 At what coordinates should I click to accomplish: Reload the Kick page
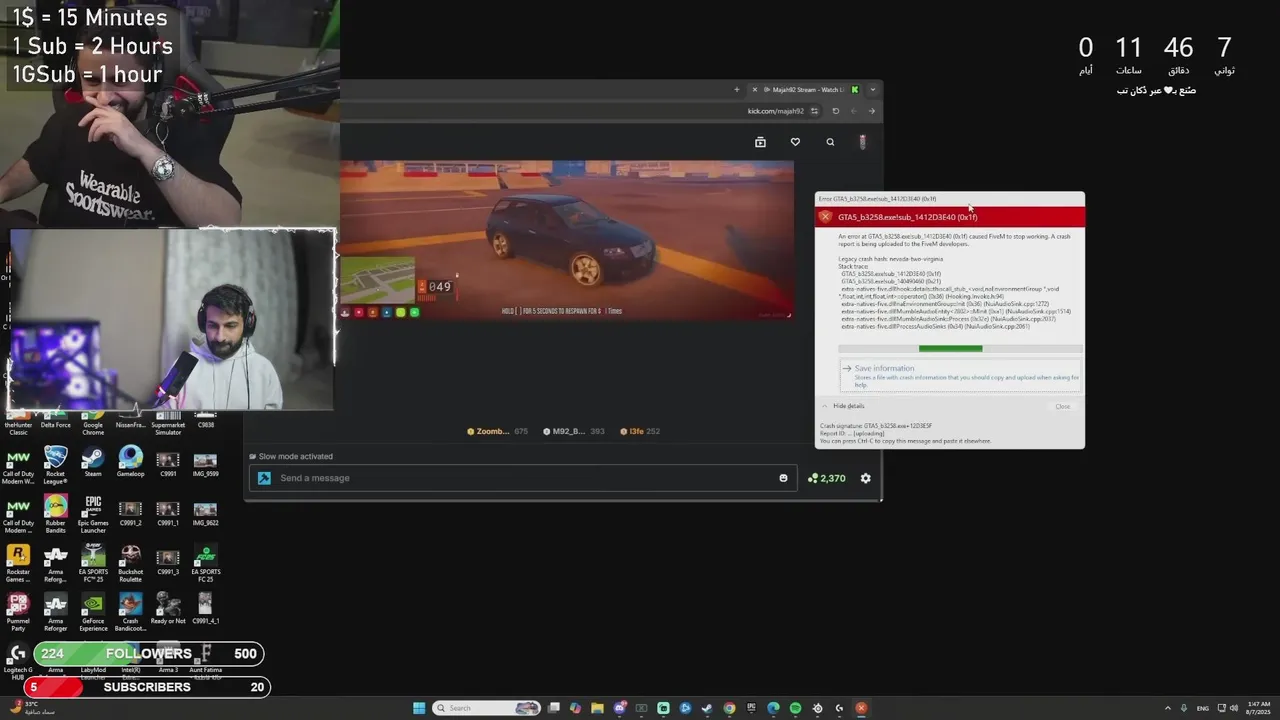[x=836, y=111]
